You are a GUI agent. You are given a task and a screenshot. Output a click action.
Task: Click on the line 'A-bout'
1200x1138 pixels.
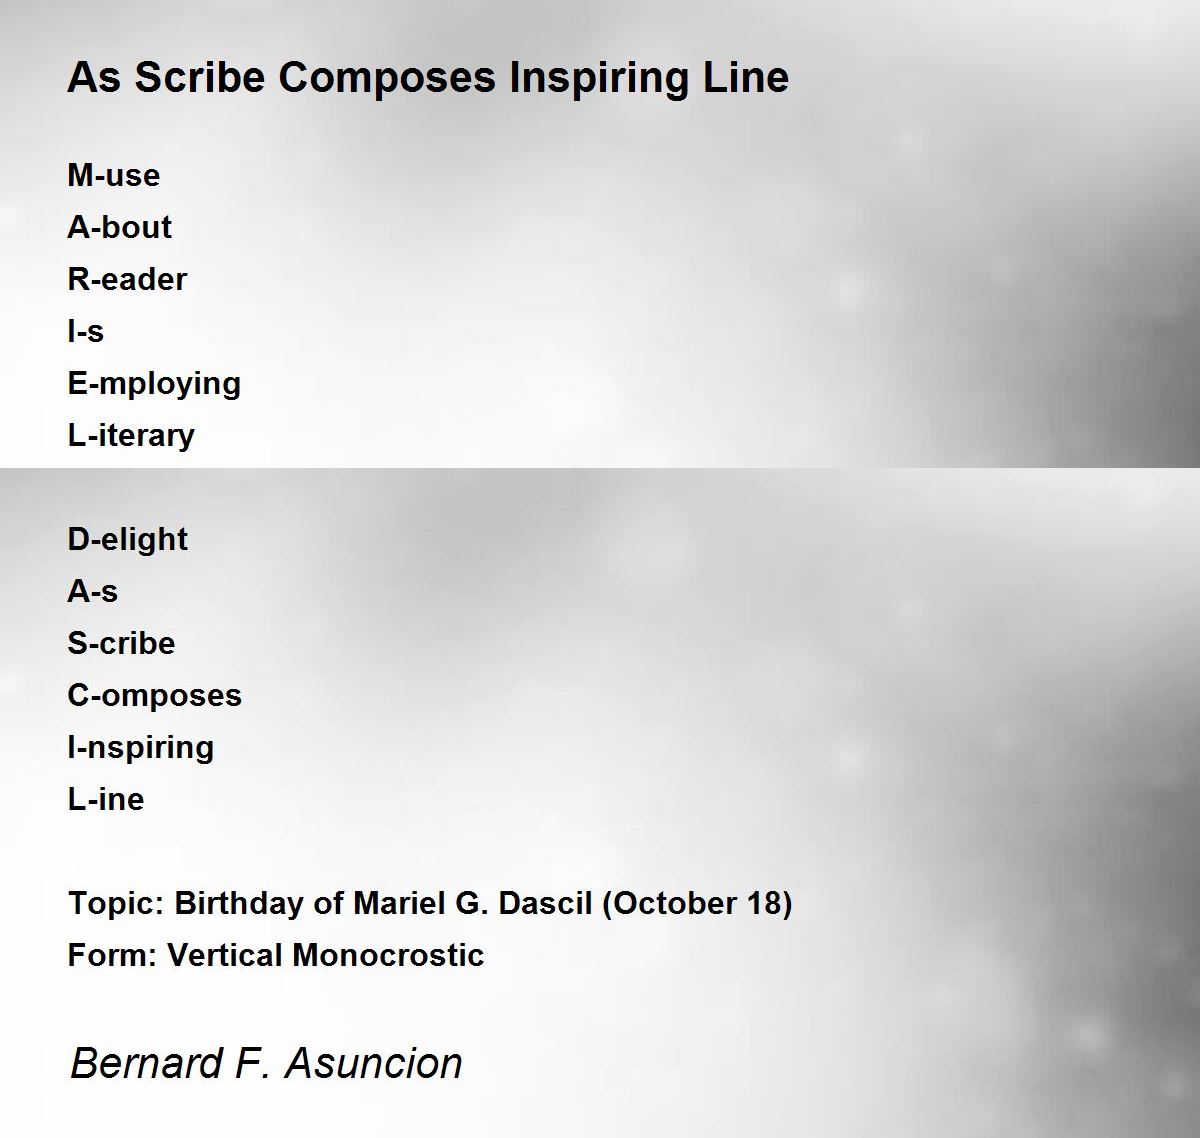point(119,227)
